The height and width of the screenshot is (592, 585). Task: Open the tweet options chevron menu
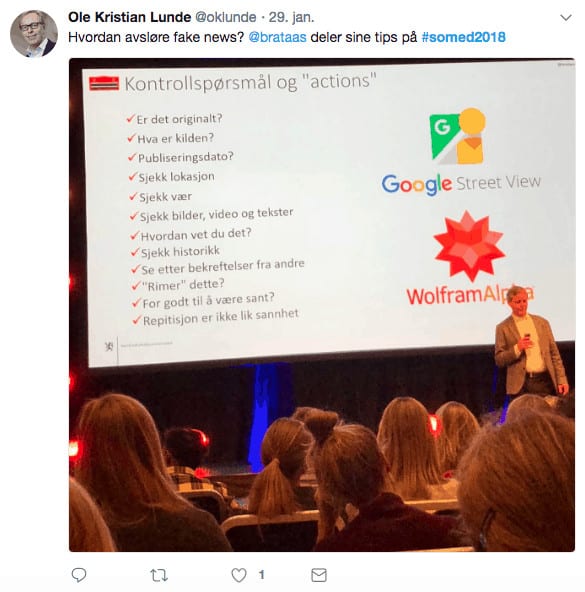(565, 18)
